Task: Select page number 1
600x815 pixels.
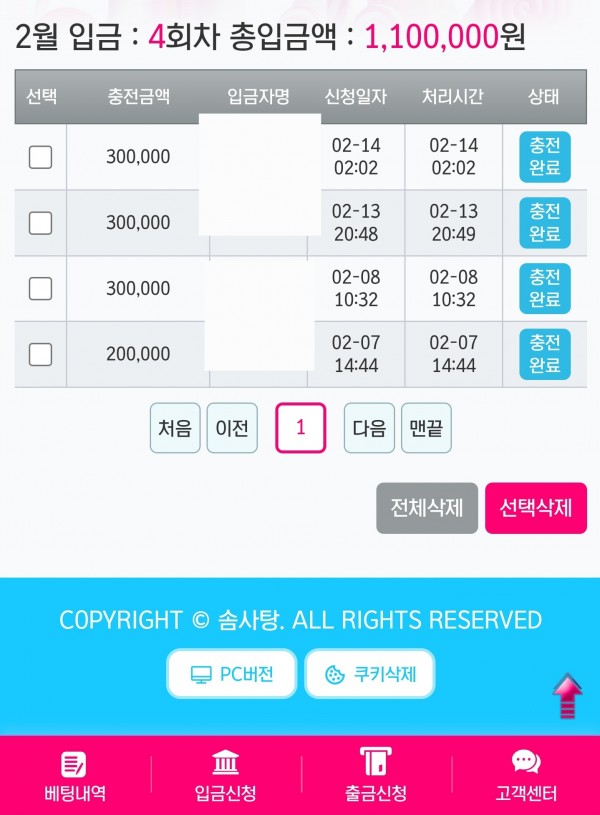Action: click(x=301, y=428)
